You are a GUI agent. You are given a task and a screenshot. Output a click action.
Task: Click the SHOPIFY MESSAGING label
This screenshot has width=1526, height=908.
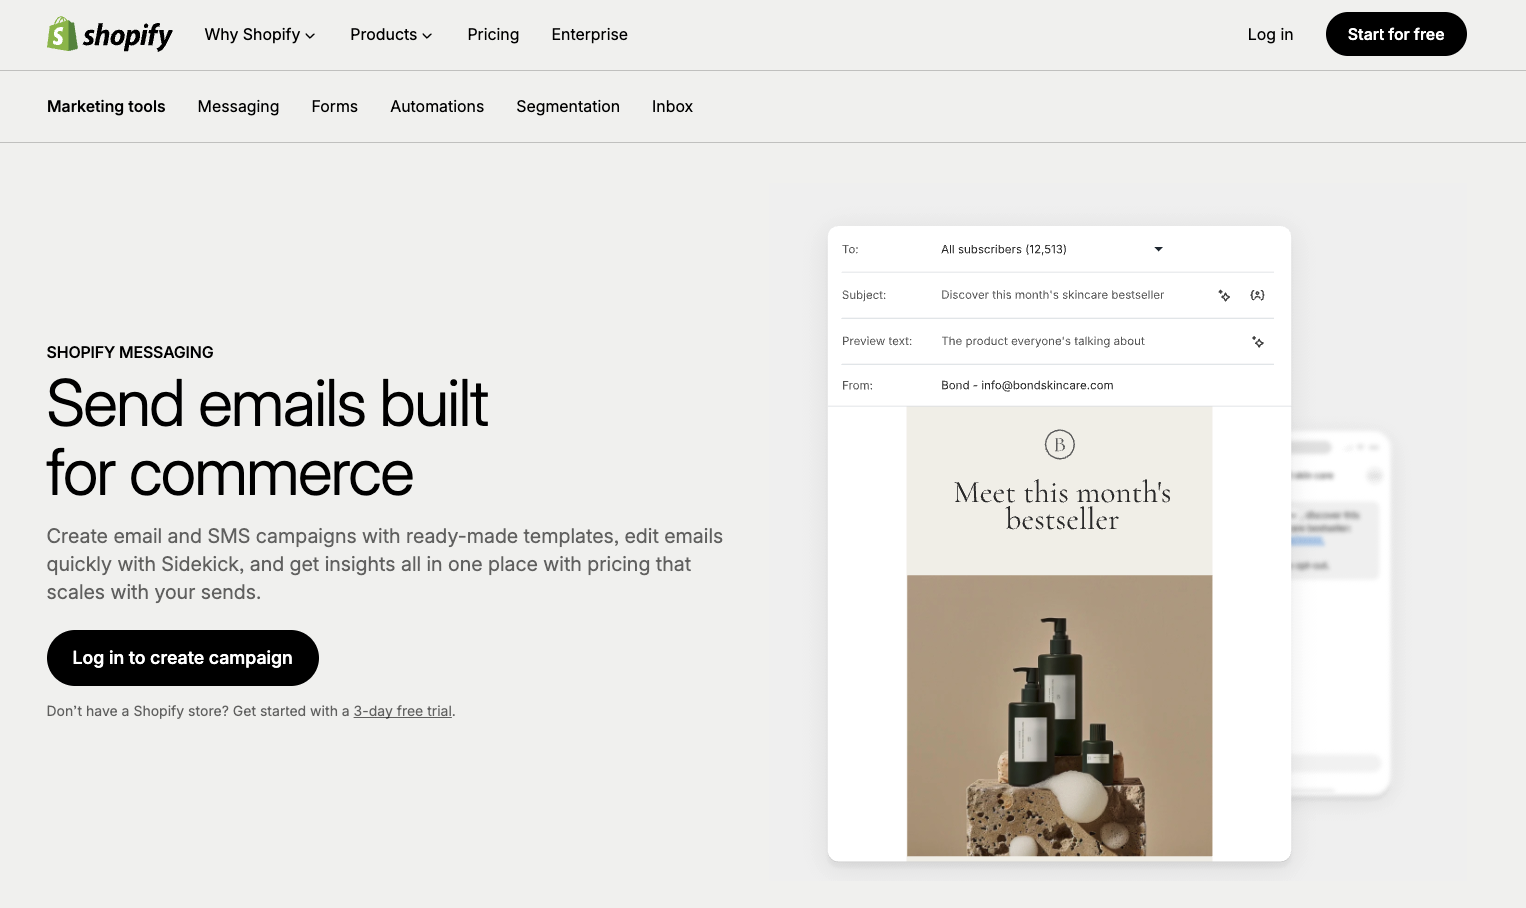[x=130, y=352]
